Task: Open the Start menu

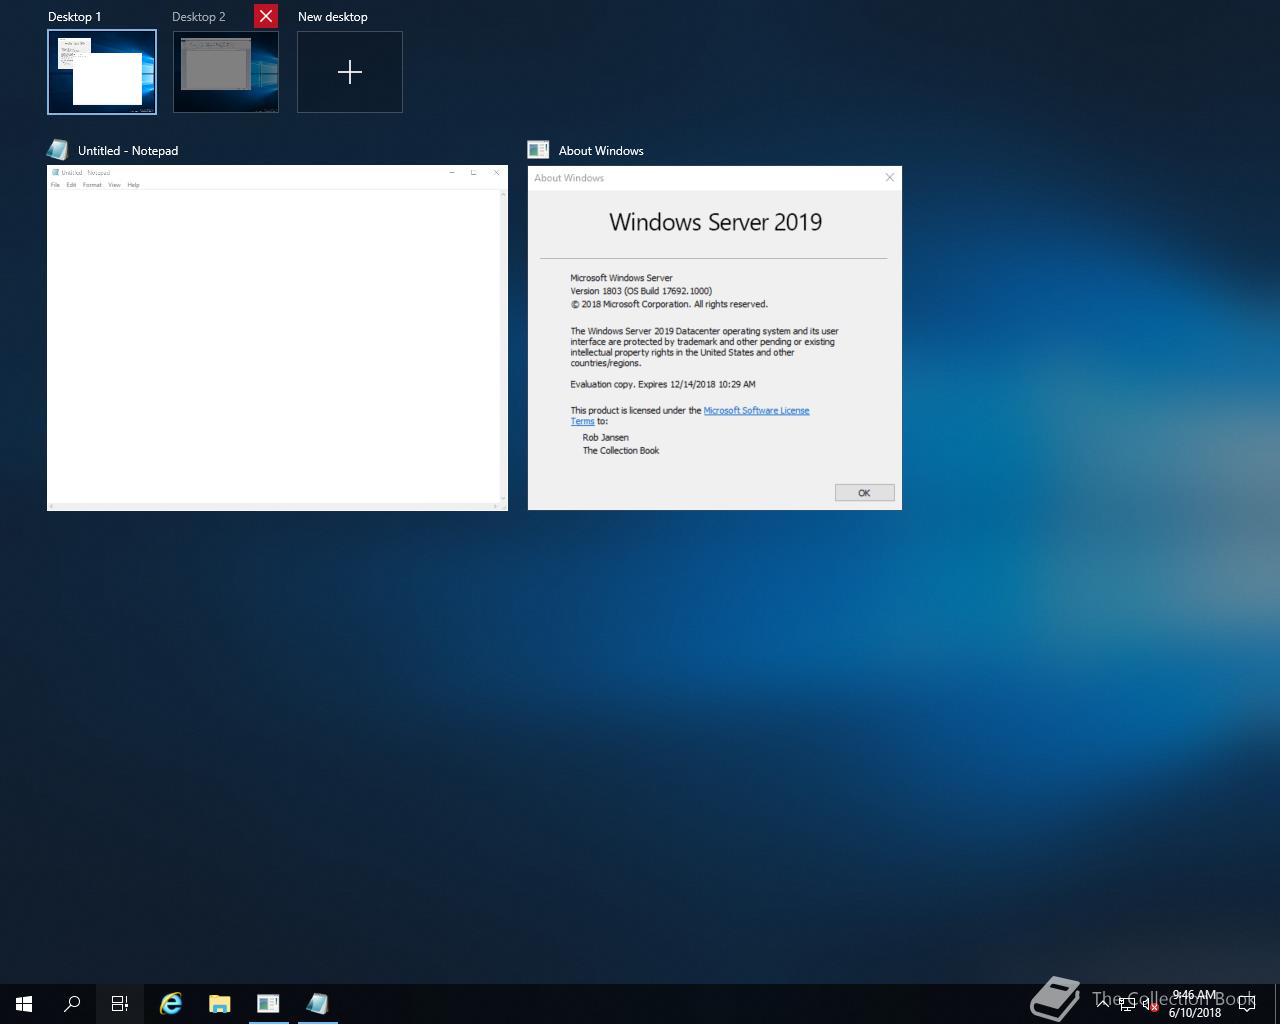Action: (x=24, y=1003)
